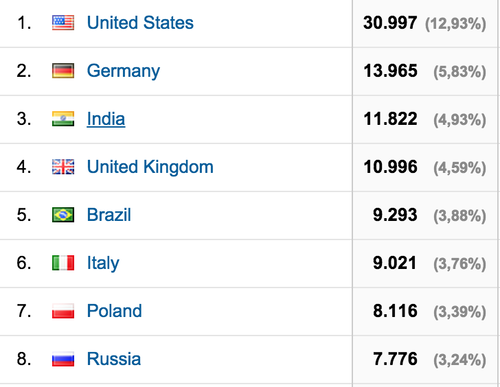500x387 pixels.
Task: Click the 13.965 sessions value
Action: [390, 71]
